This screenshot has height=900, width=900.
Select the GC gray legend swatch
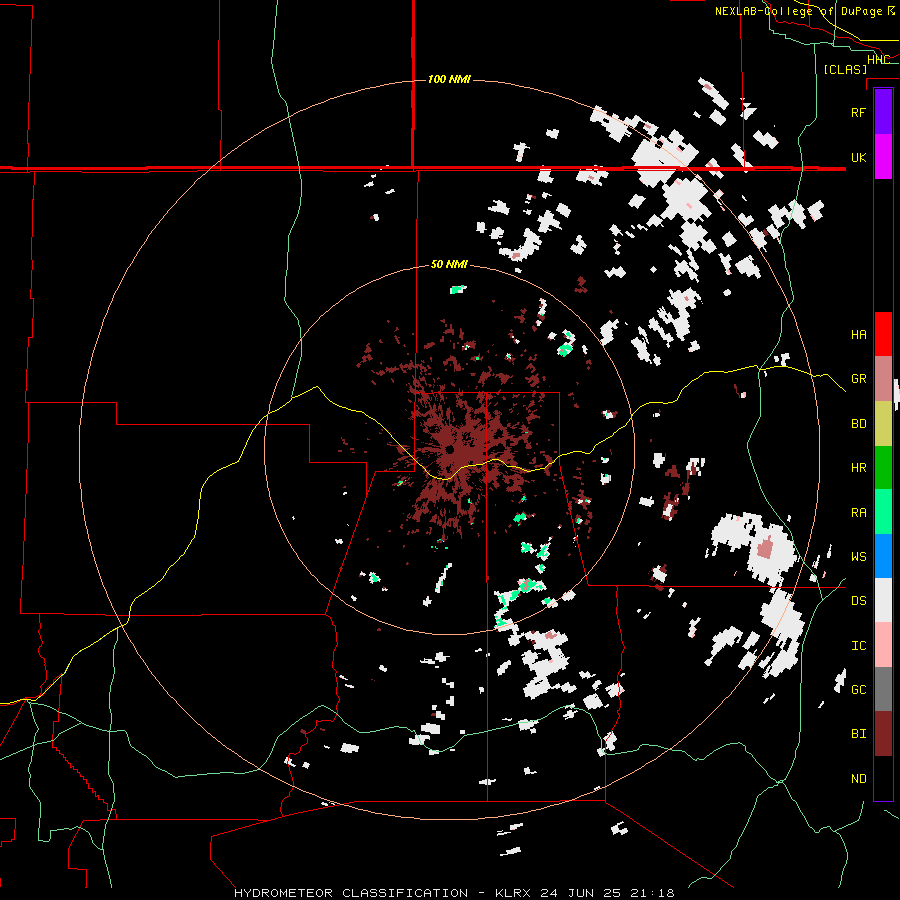pos(883,689)
